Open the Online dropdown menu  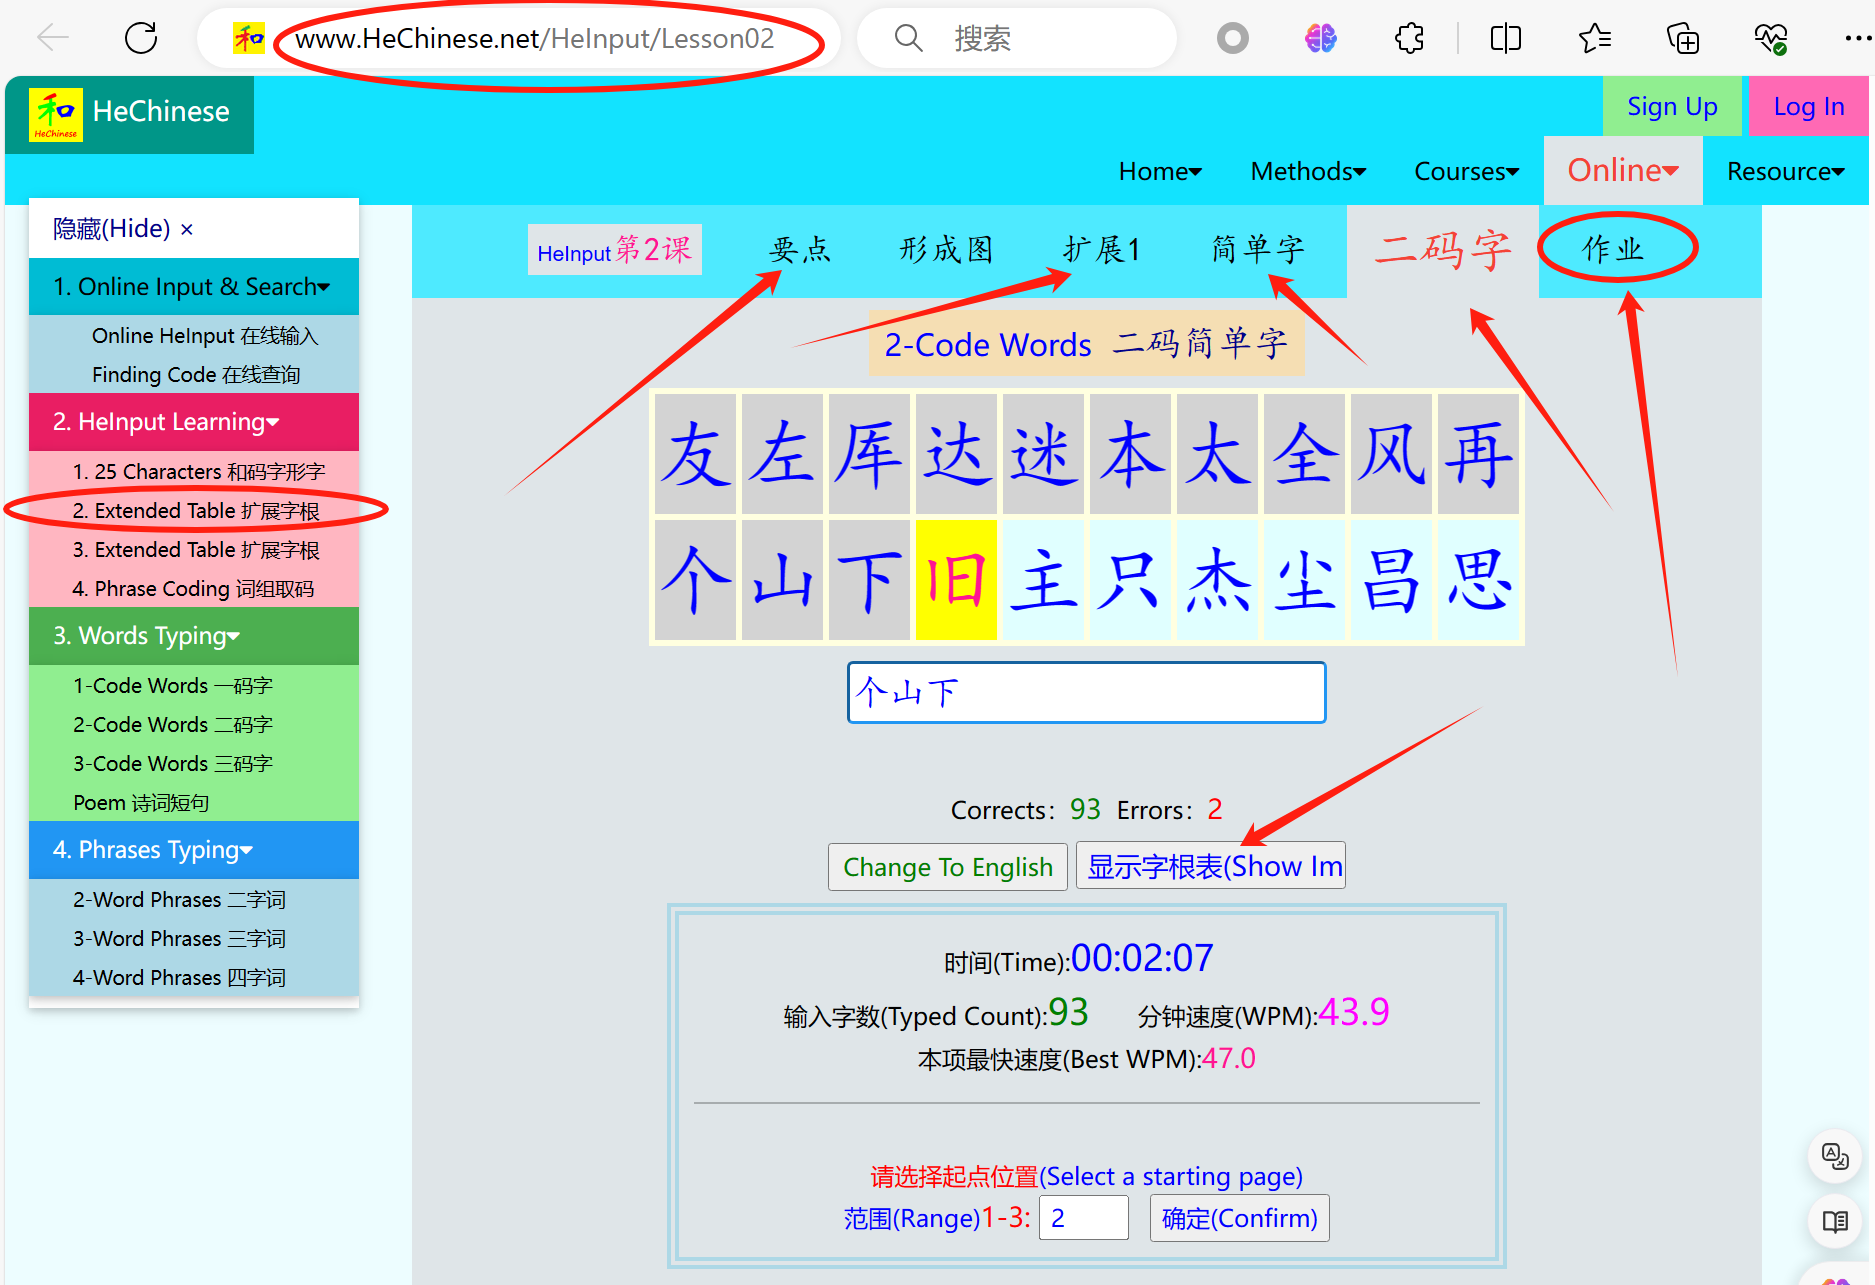tap(1623, 171)
